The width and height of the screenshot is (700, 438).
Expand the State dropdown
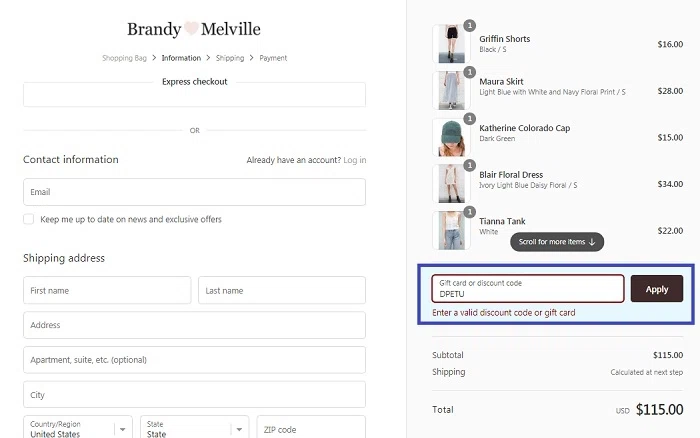(x=194, y=429)
